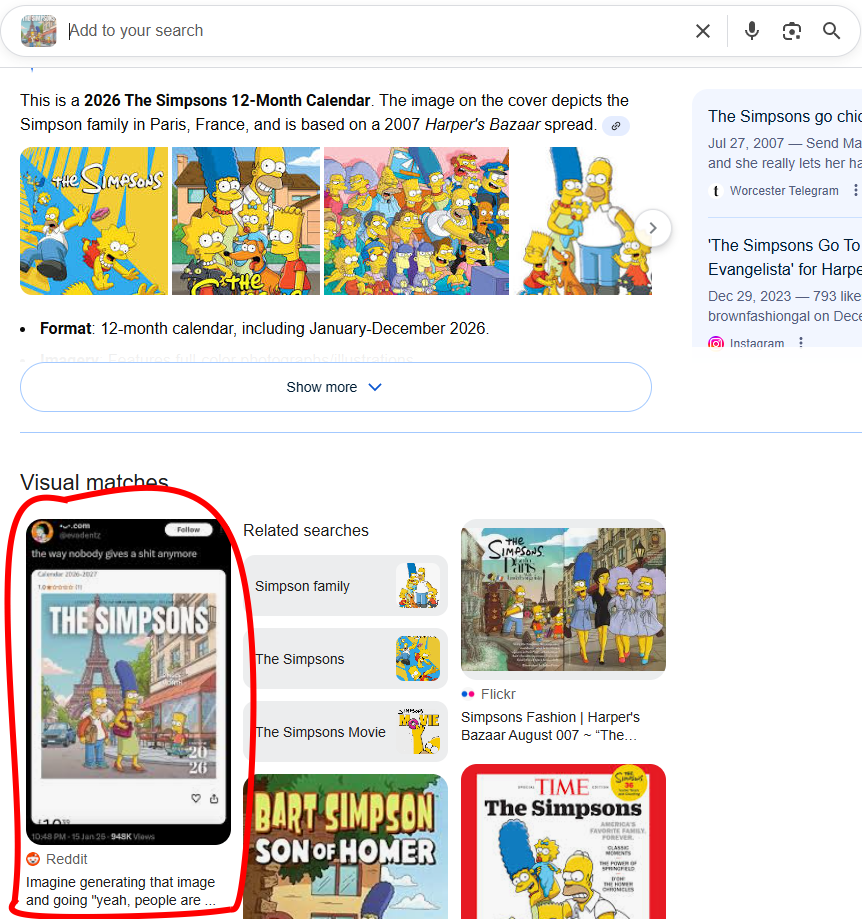
Task: Open the yellow Simpsons logo image
Action: [94, 221]
